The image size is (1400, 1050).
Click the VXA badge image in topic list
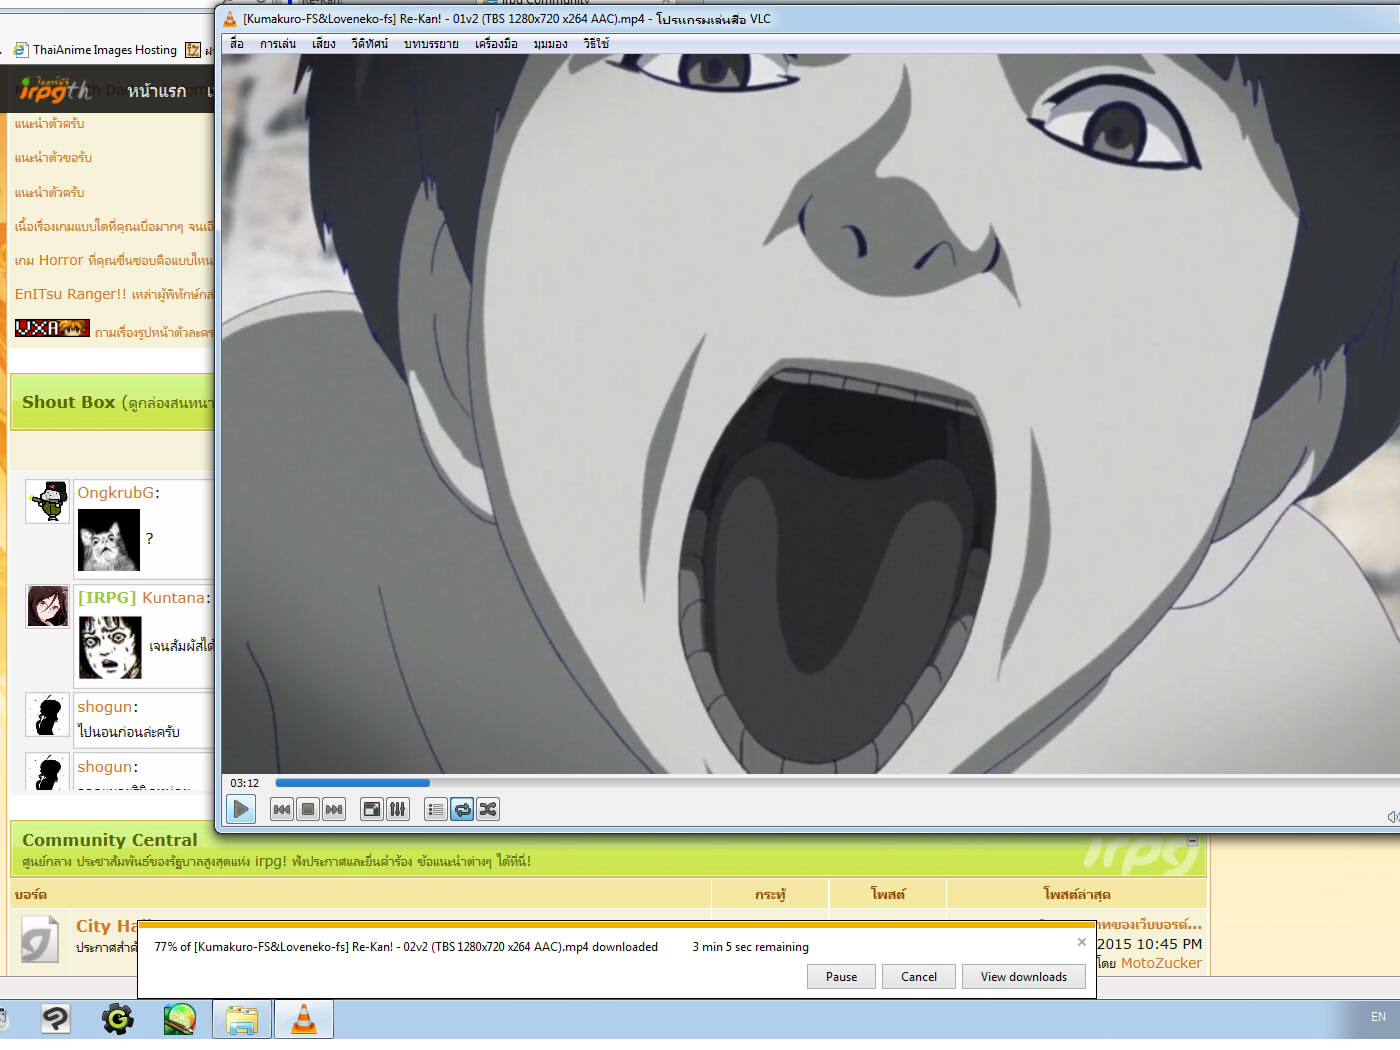(52, 328)
